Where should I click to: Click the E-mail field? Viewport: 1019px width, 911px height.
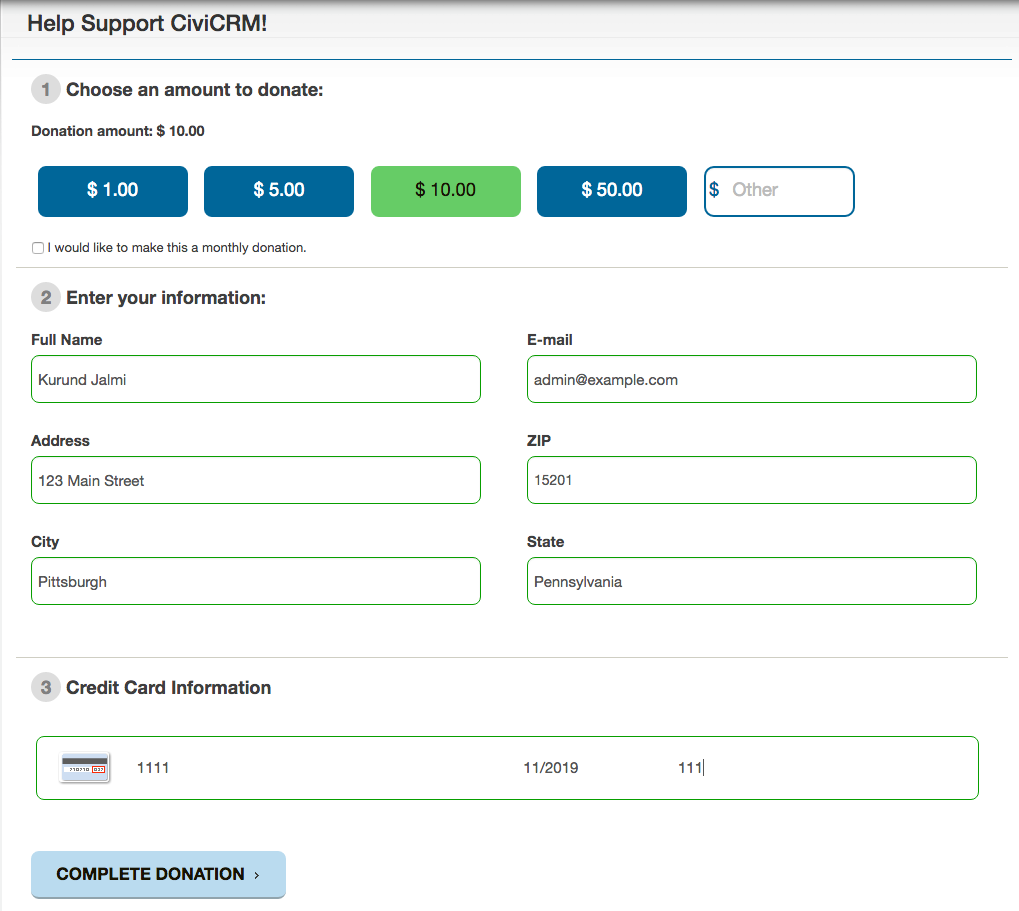pos(752,379)
